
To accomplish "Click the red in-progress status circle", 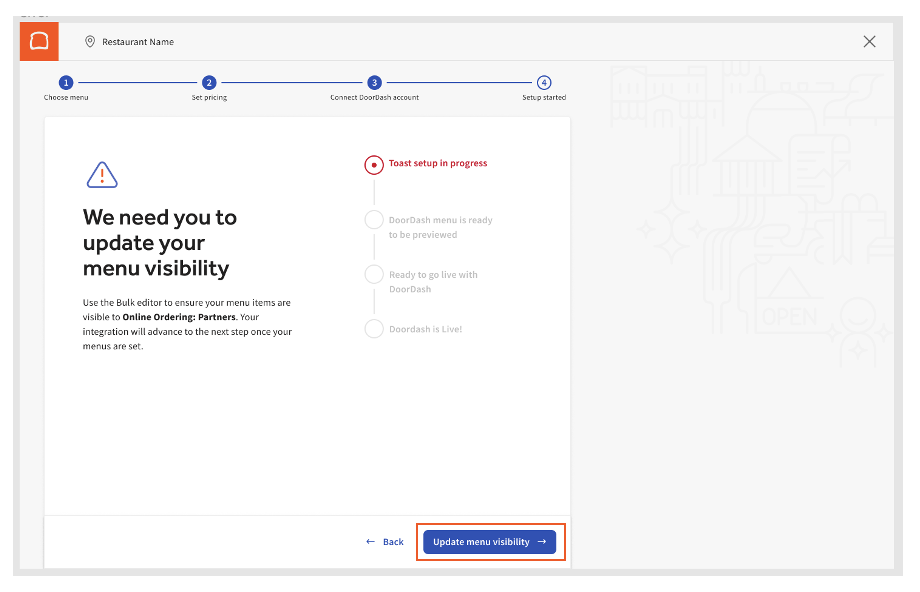I will [x=374, y=165].
